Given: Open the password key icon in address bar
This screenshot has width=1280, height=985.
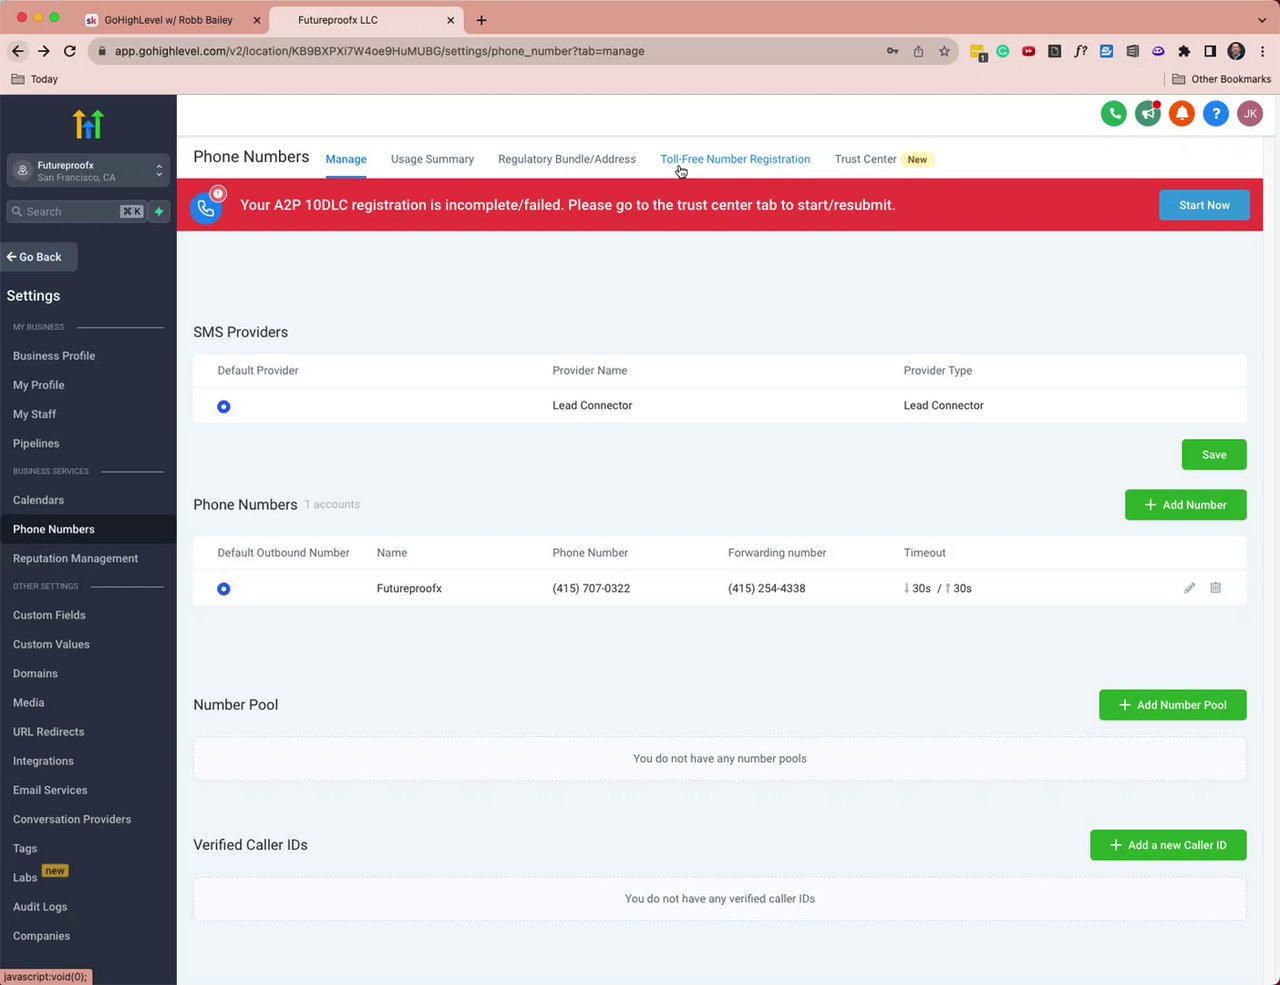Looking at the screenshot, I should [x=892, y=51].
